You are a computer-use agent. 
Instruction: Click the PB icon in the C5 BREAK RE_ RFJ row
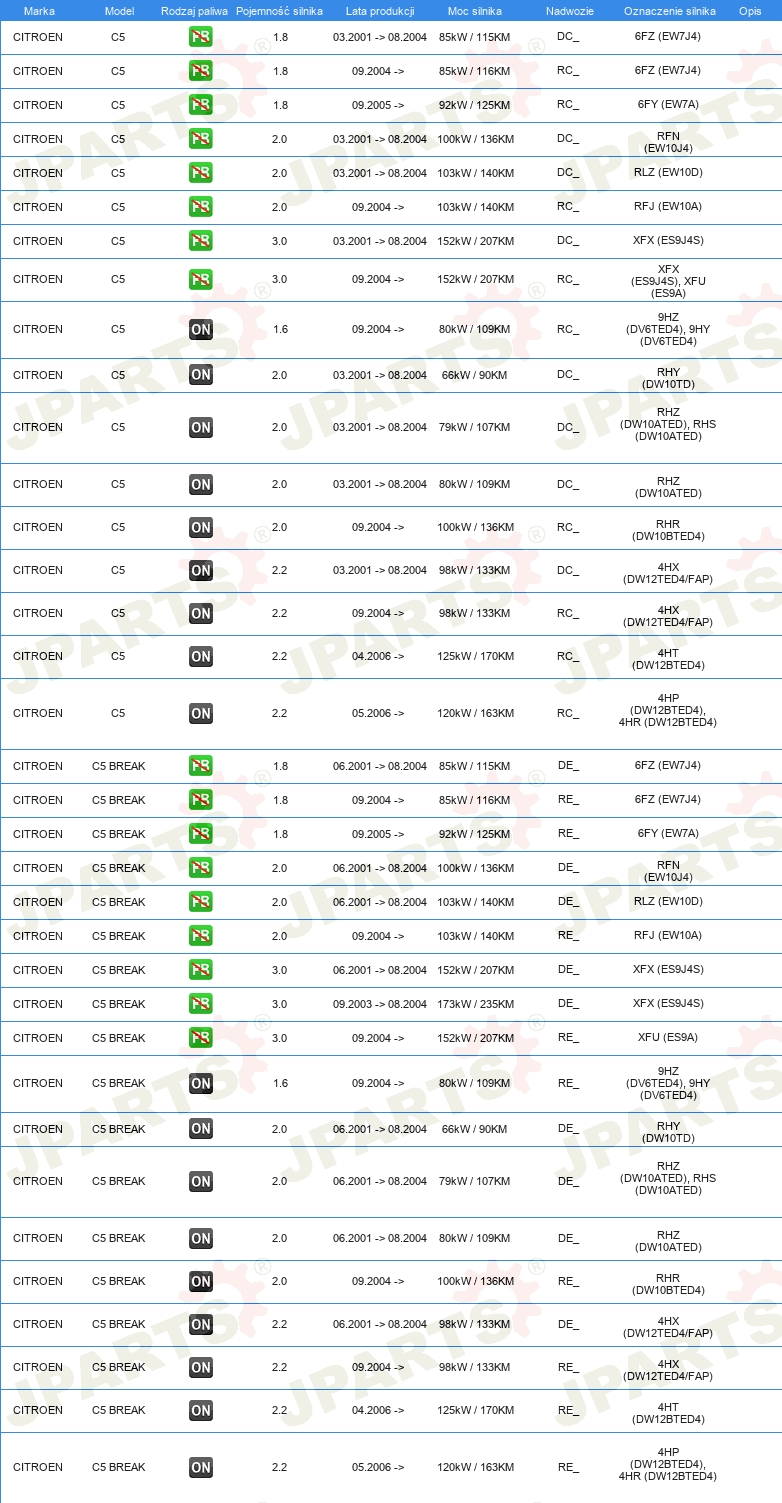200,936
